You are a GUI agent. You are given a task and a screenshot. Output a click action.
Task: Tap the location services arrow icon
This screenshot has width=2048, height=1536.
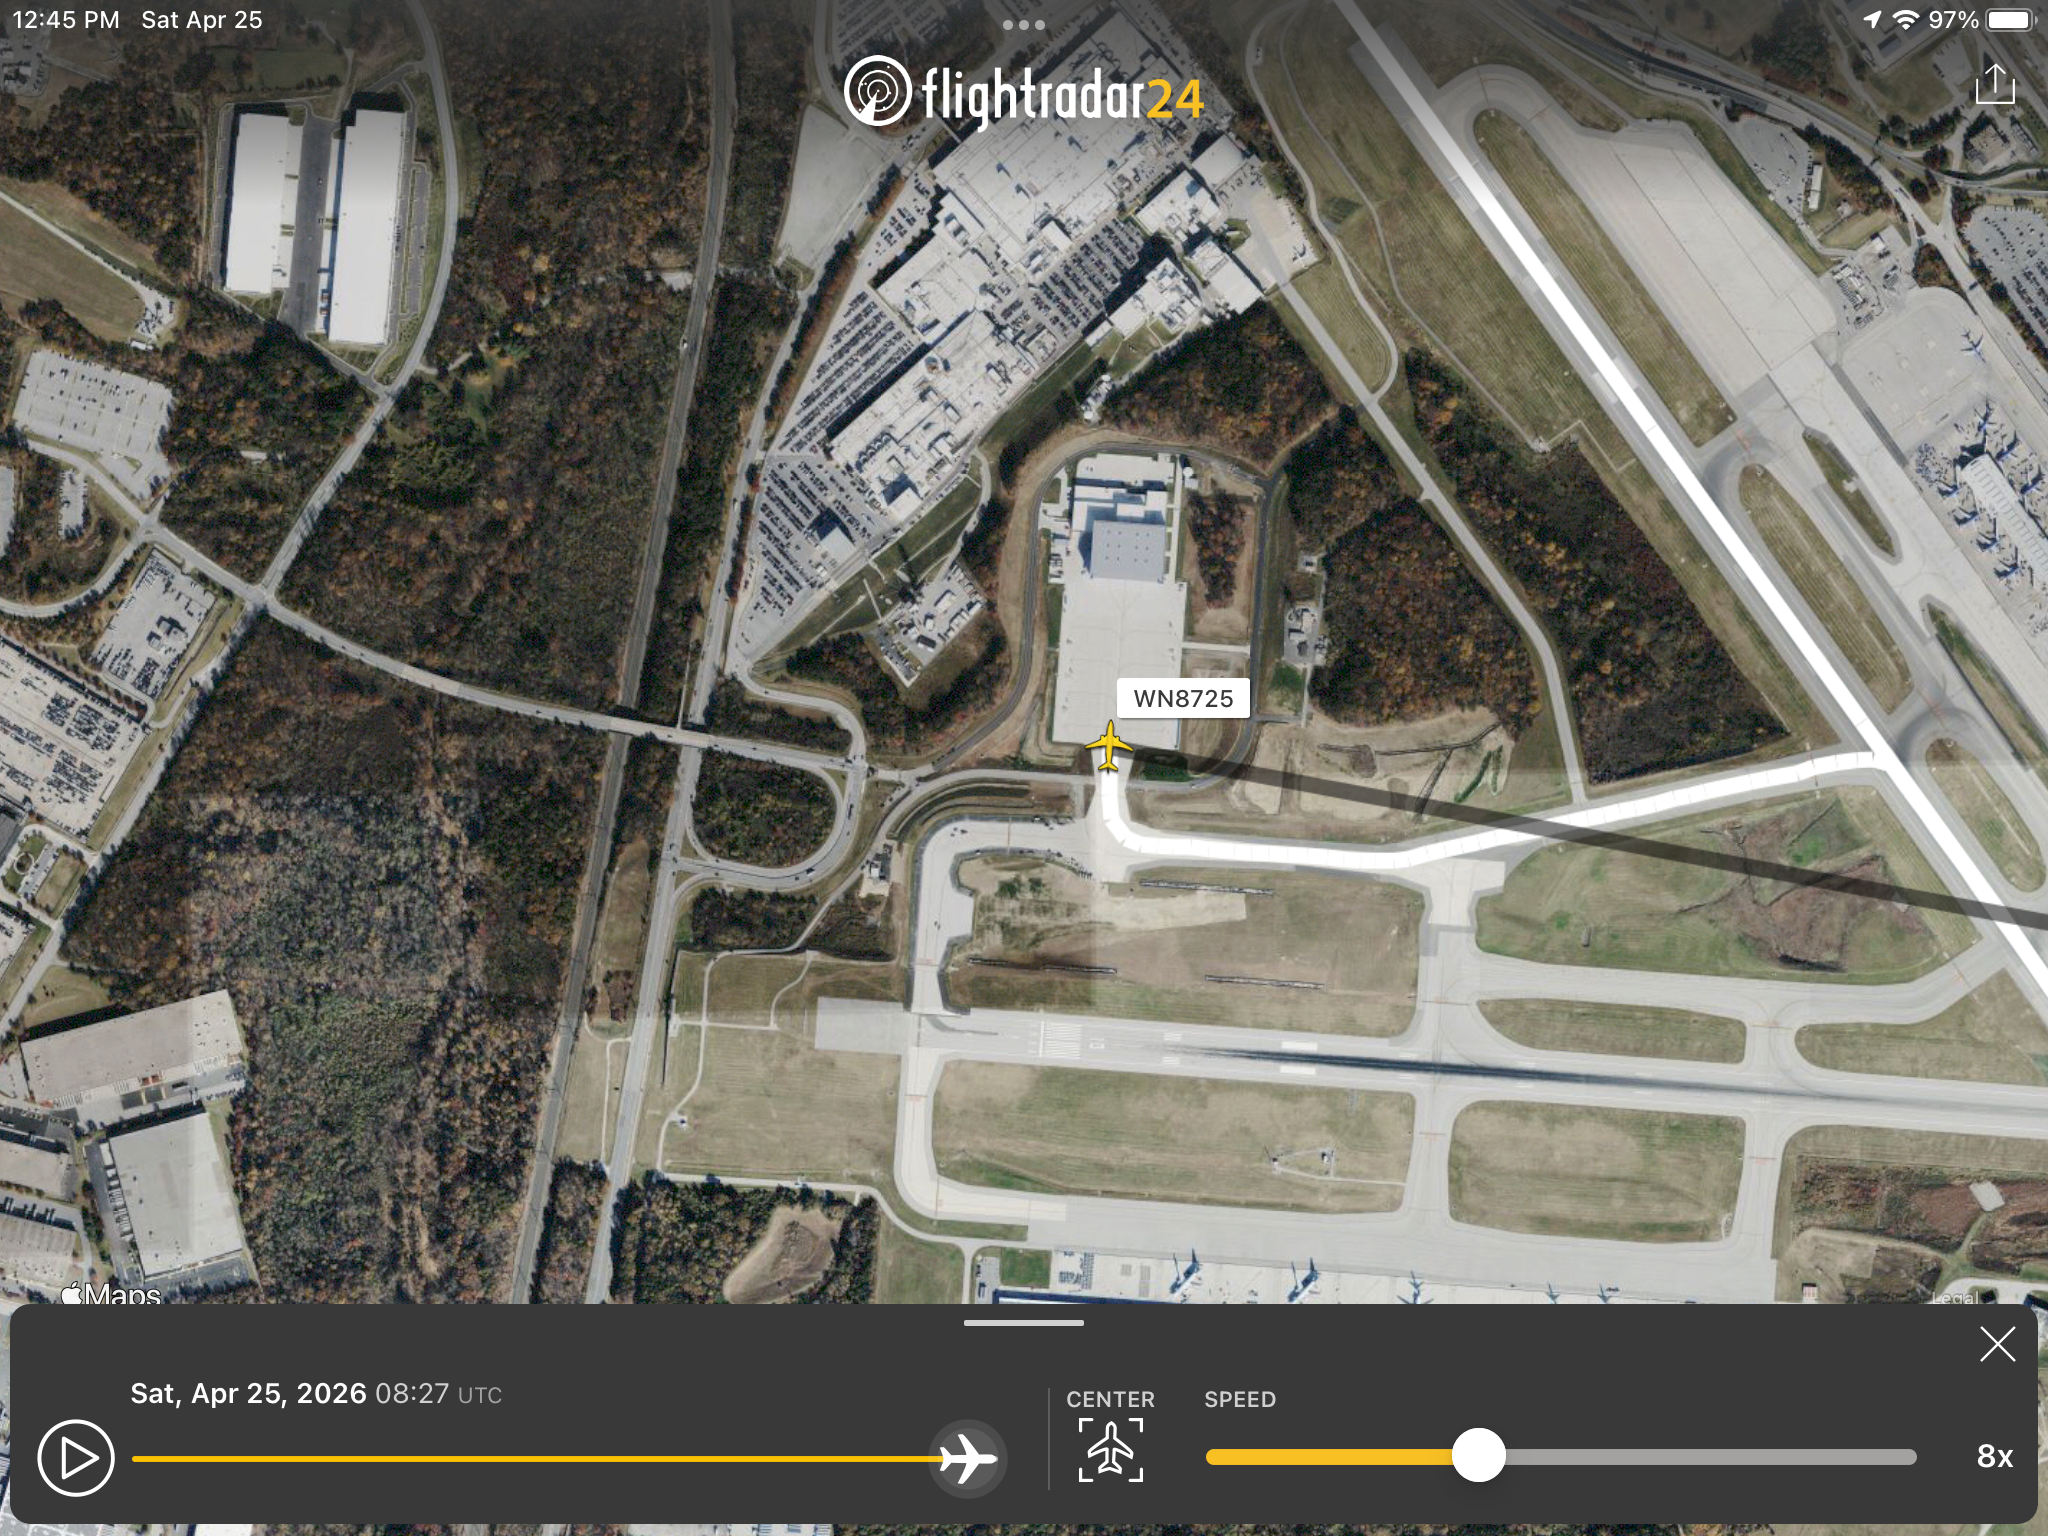tap(1872, 20)
